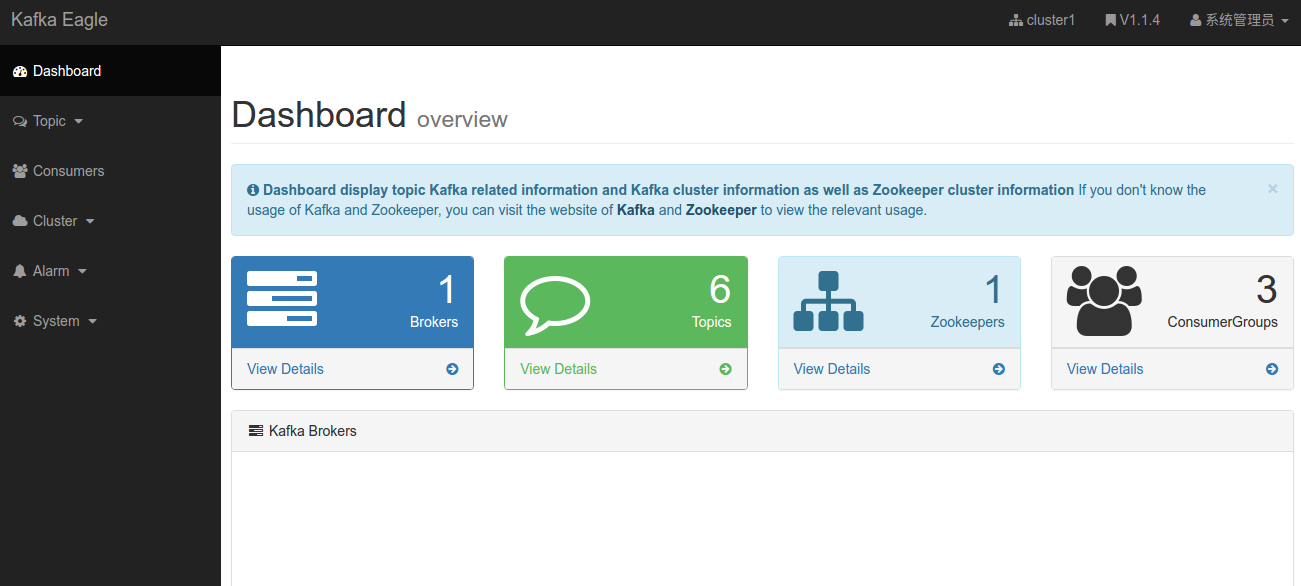1301x586 pixels.
Task: Click the arrow circle on Zookeepers card
Action: (999, 369)
